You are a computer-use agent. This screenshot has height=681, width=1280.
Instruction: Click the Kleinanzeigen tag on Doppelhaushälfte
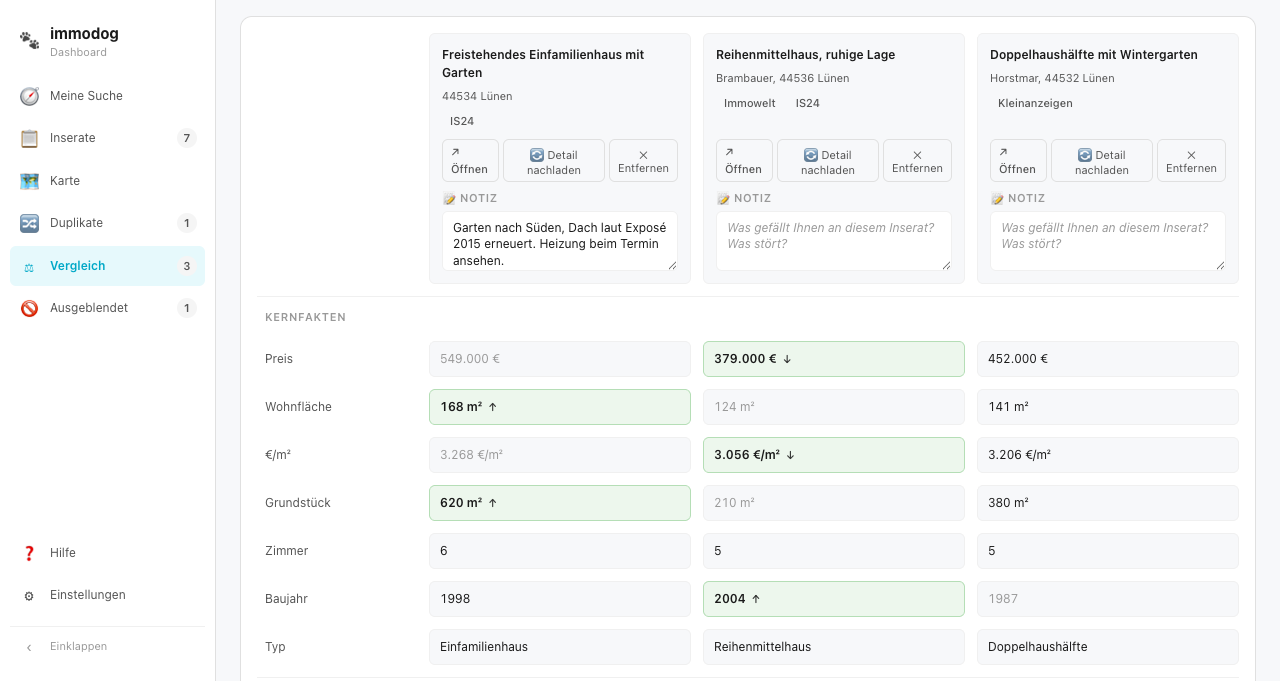pyautogui.click(x=1036, y=103)
